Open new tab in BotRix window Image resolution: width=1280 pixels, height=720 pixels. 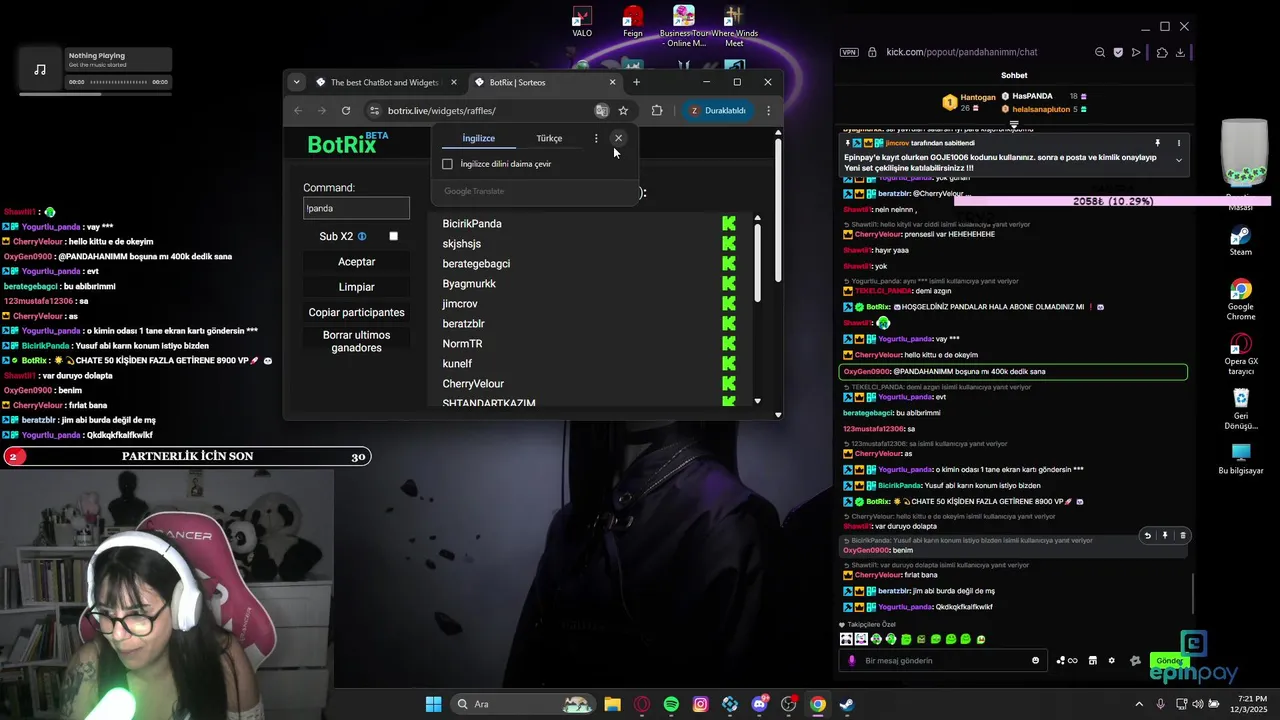pyautogui.click(x=636, y=82)
